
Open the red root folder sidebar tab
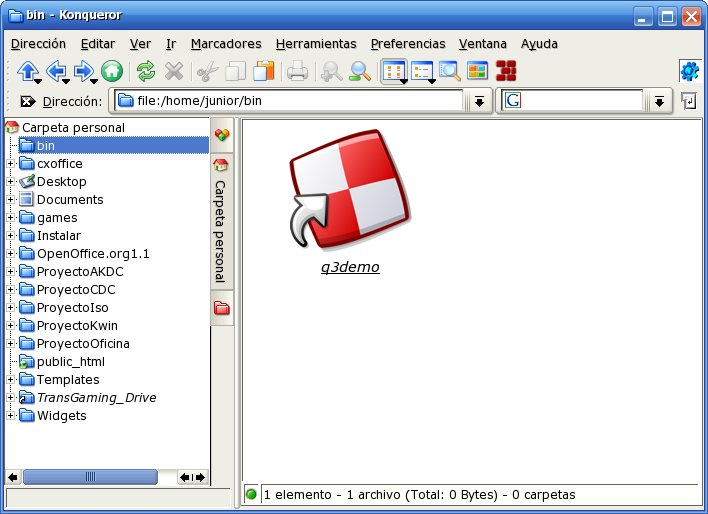222,308
